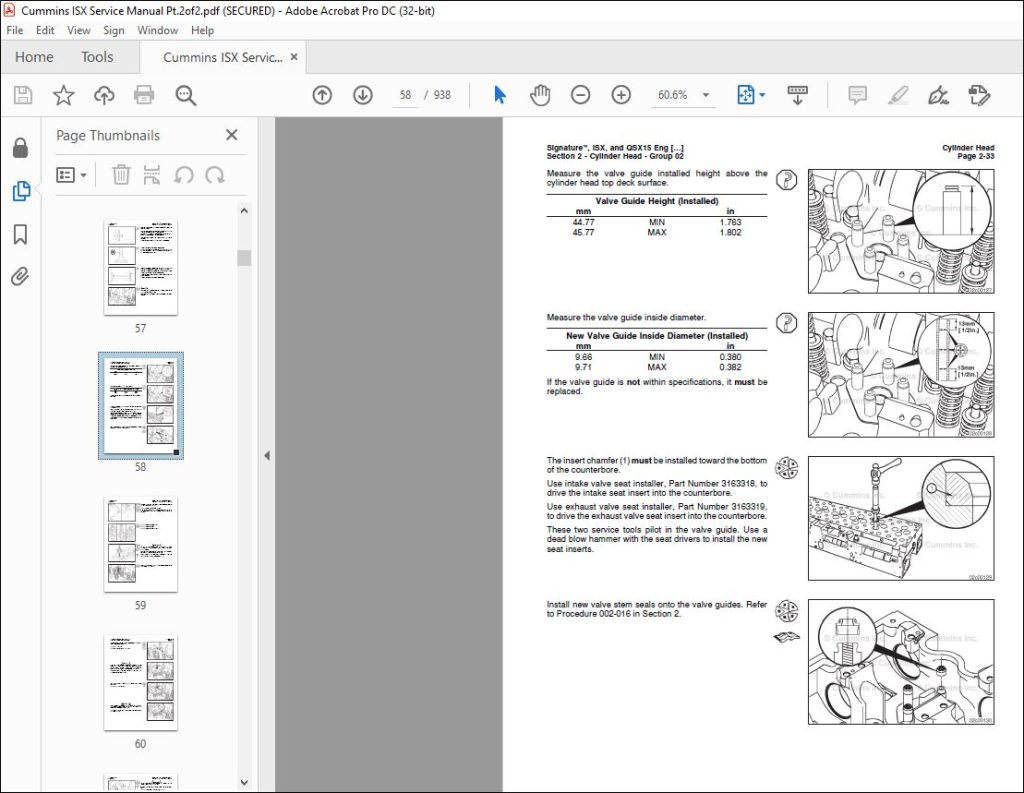Open the scrolling mode tool
This screenshot has width=1024, height=793.
coord(797,95)
